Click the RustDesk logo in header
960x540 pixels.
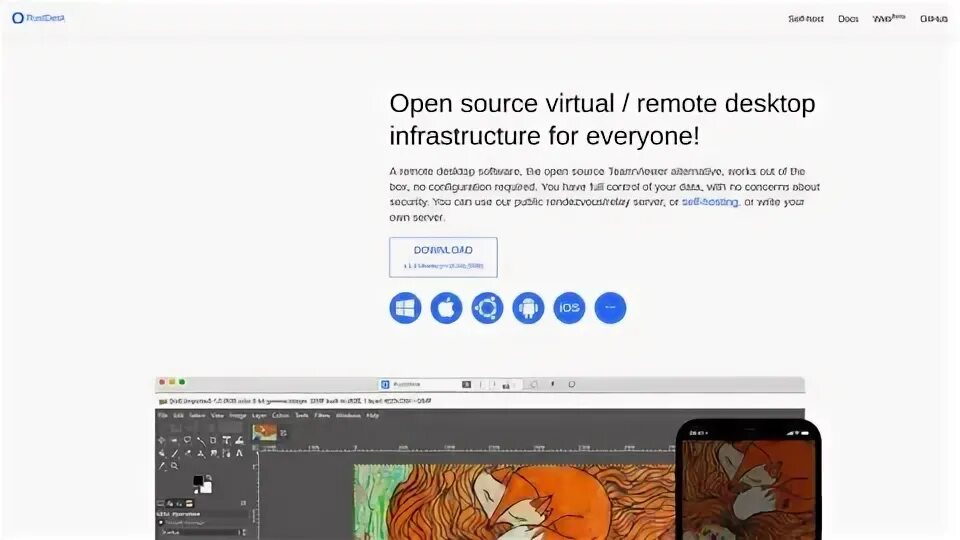coord(38,18)
